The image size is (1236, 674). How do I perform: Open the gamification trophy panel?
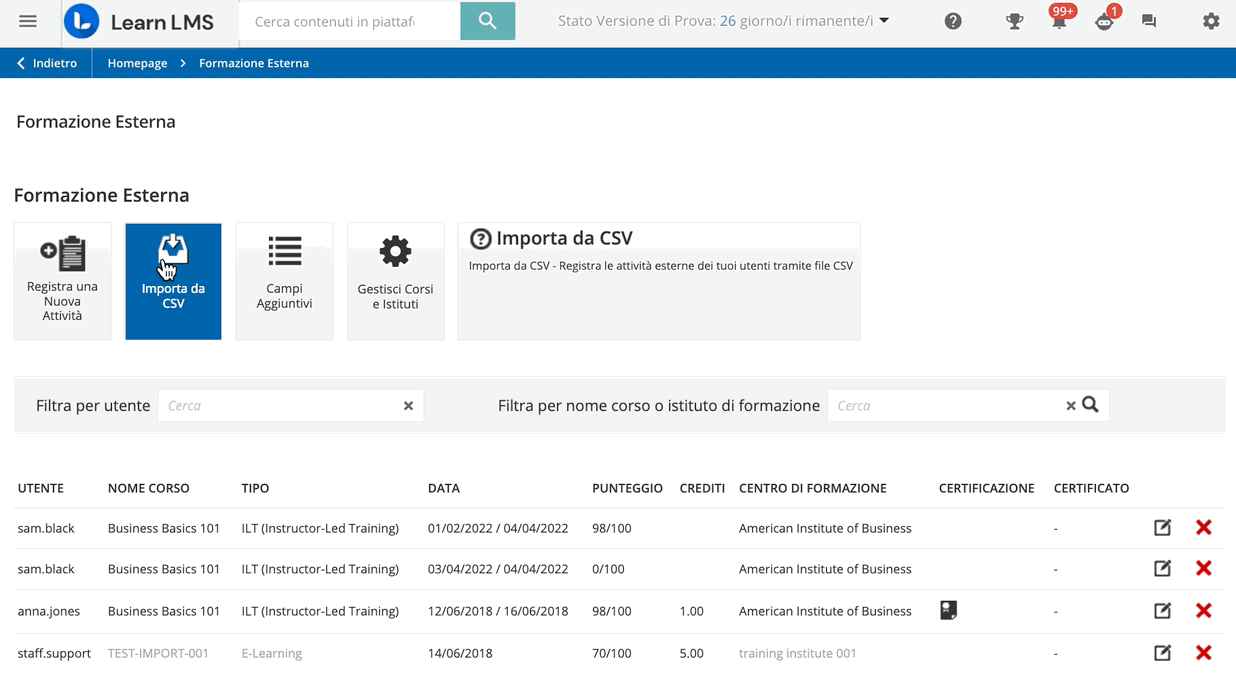[1014, 20]
